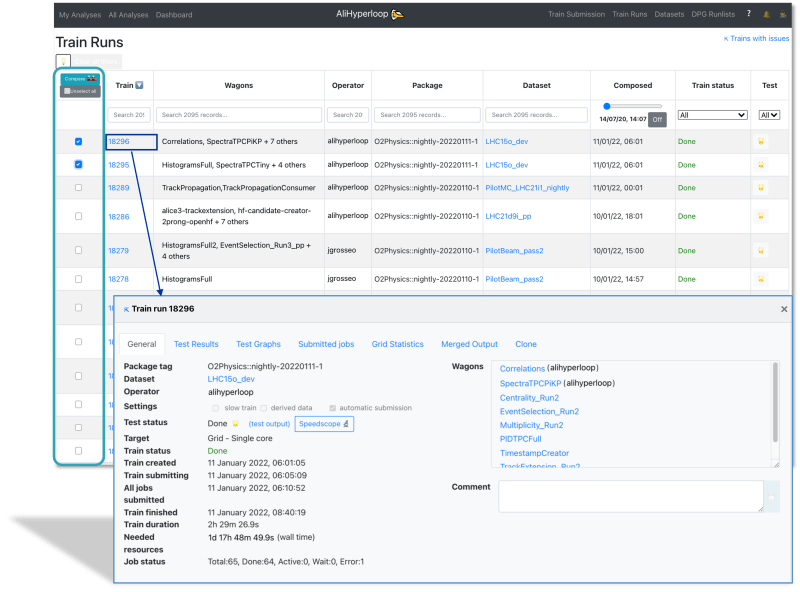Open the Correlations wagon link
The height and width of the screenshot is (592, 800).
point(522,368)
